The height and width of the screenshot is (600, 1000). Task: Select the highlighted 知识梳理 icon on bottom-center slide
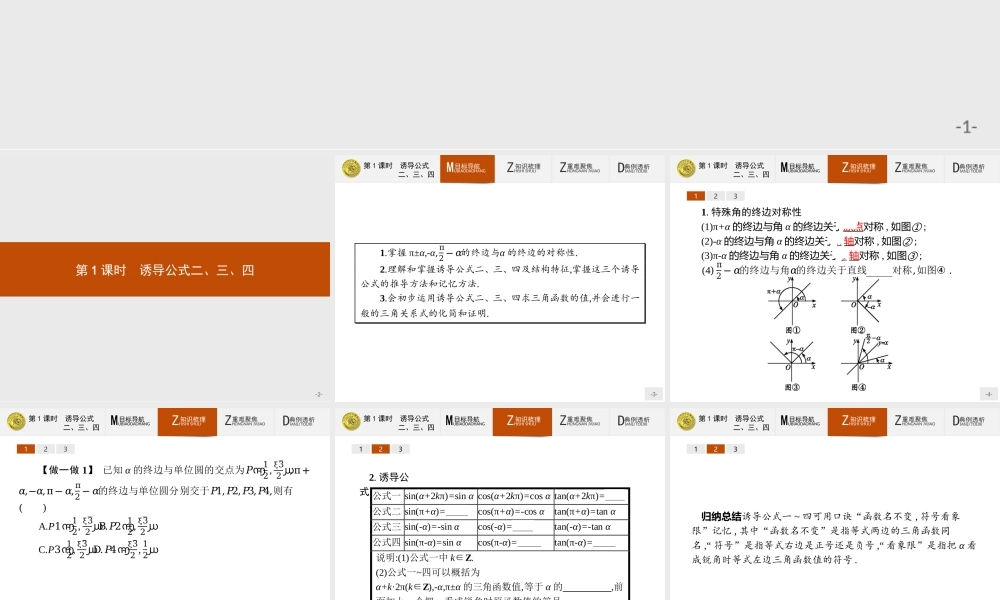pyautogui.click(x=522, y=421)
